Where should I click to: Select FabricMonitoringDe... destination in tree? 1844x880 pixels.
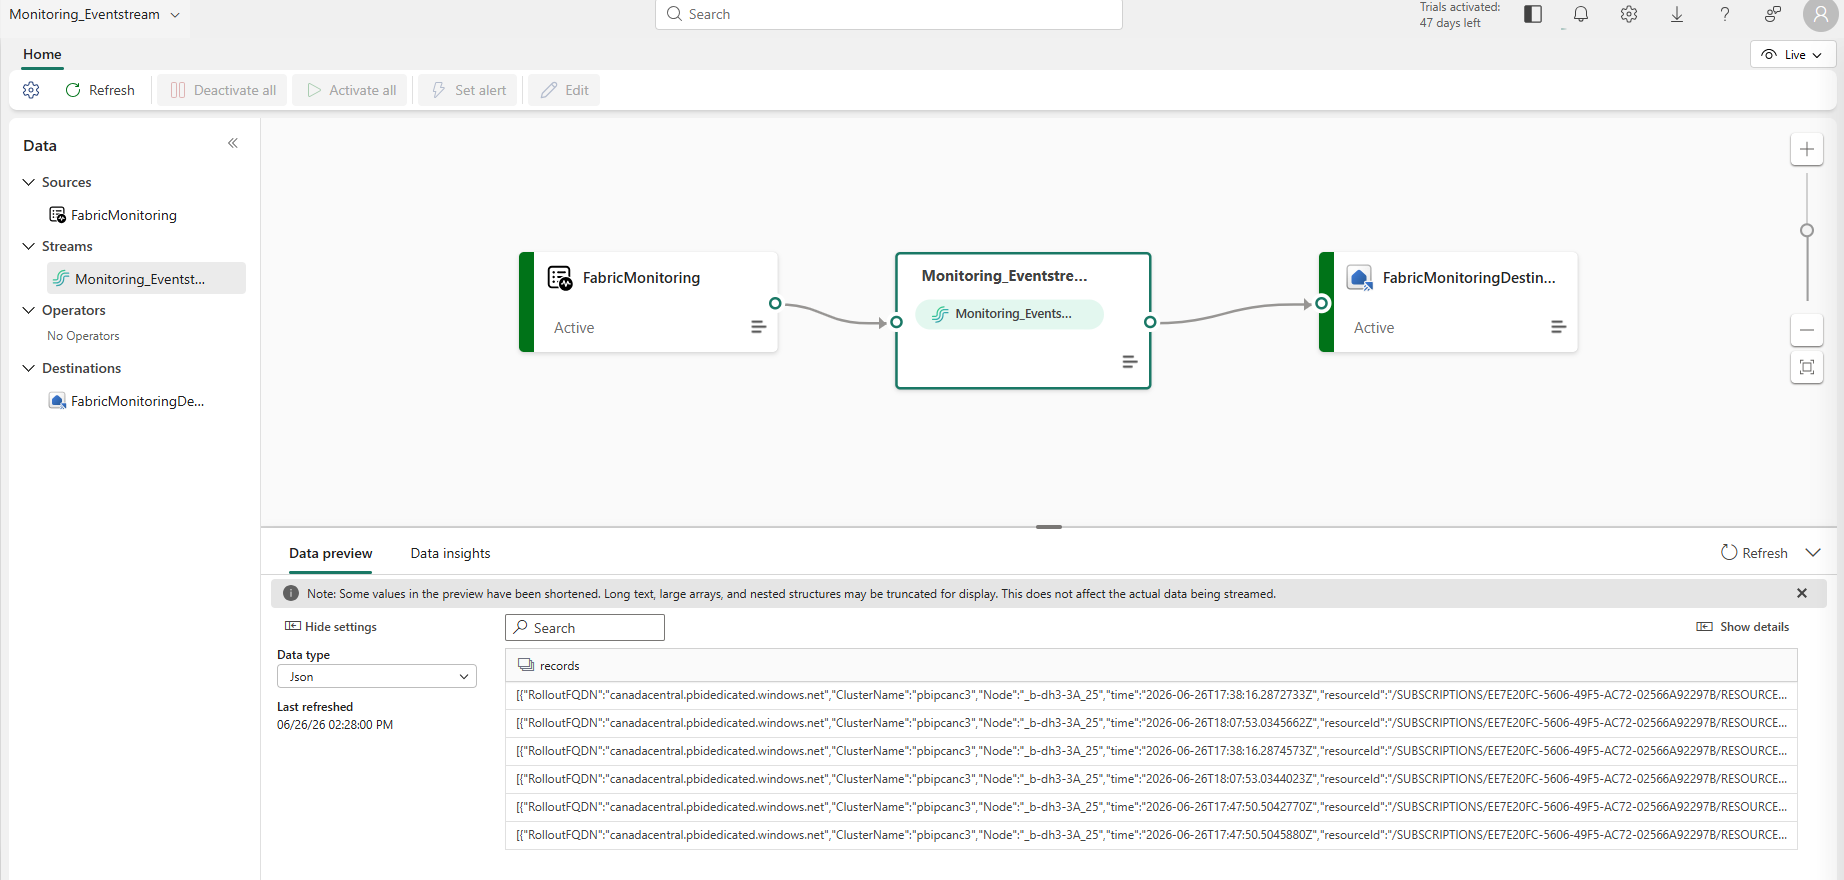click(127, 401)
